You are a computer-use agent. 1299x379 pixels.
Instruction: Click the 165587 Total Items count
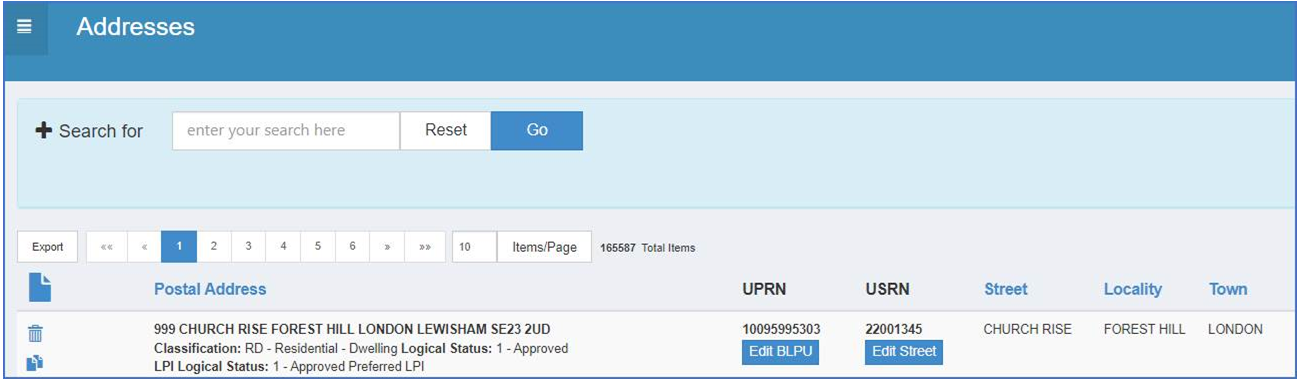pos(647,248)
